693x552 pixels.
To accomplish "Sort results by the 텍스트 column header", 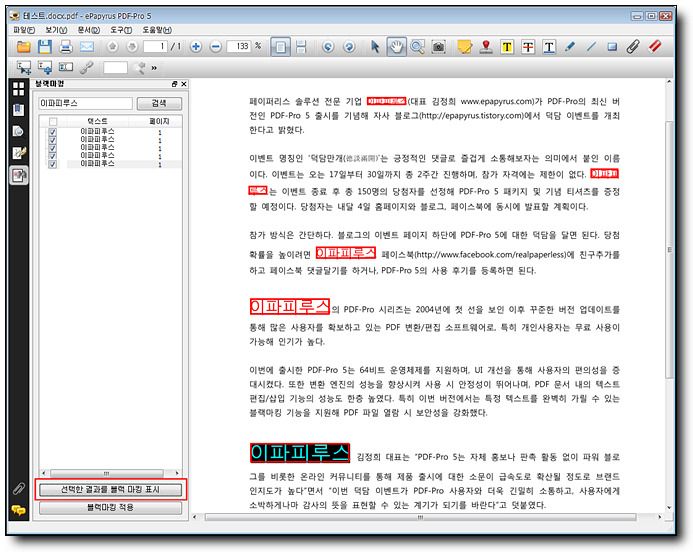I will 97,121.
